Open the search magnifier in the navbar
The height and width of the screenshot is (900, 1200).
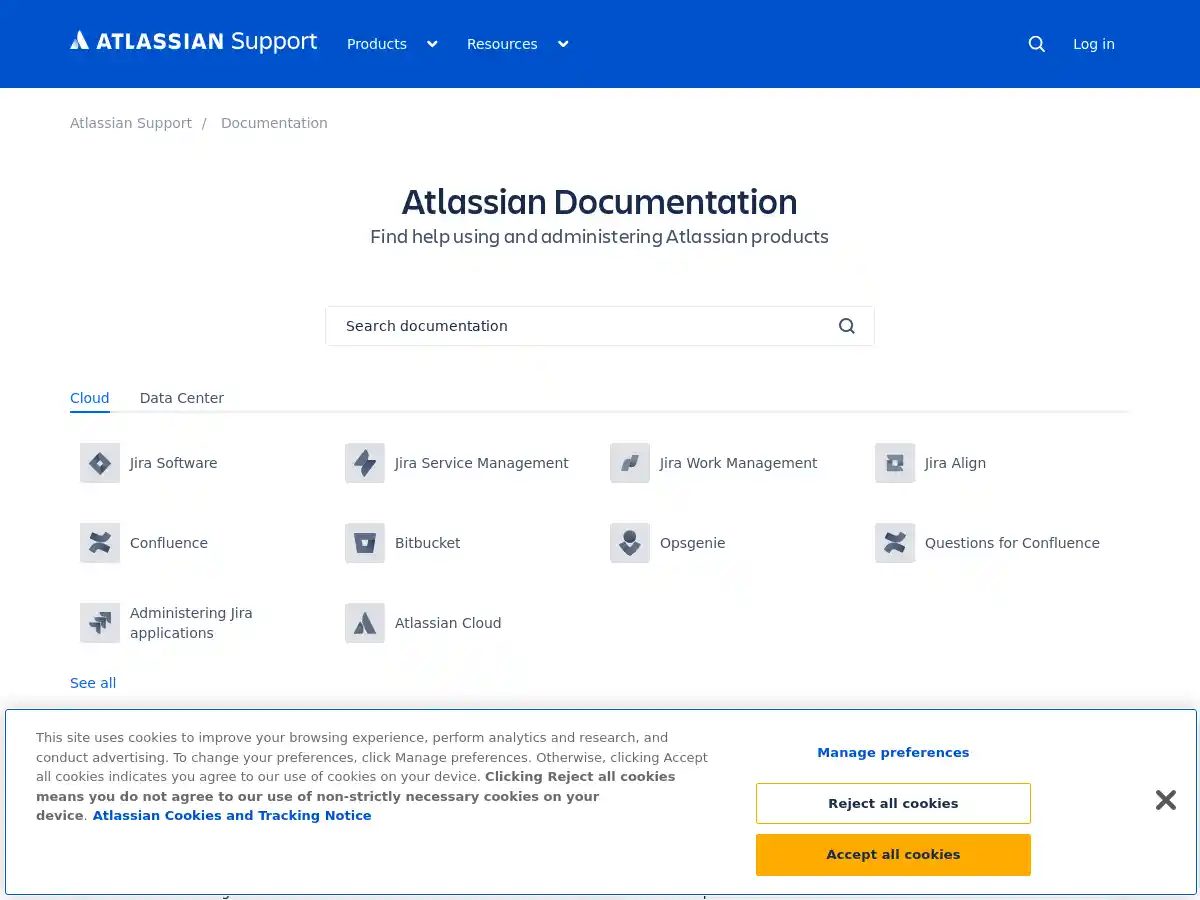tap(1036, 44)
